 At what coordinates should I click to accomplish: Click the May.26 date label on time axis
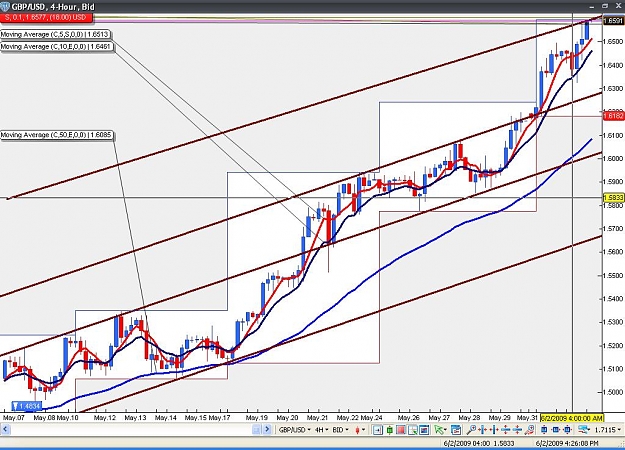pyautogui.click(x=409, y=418)
